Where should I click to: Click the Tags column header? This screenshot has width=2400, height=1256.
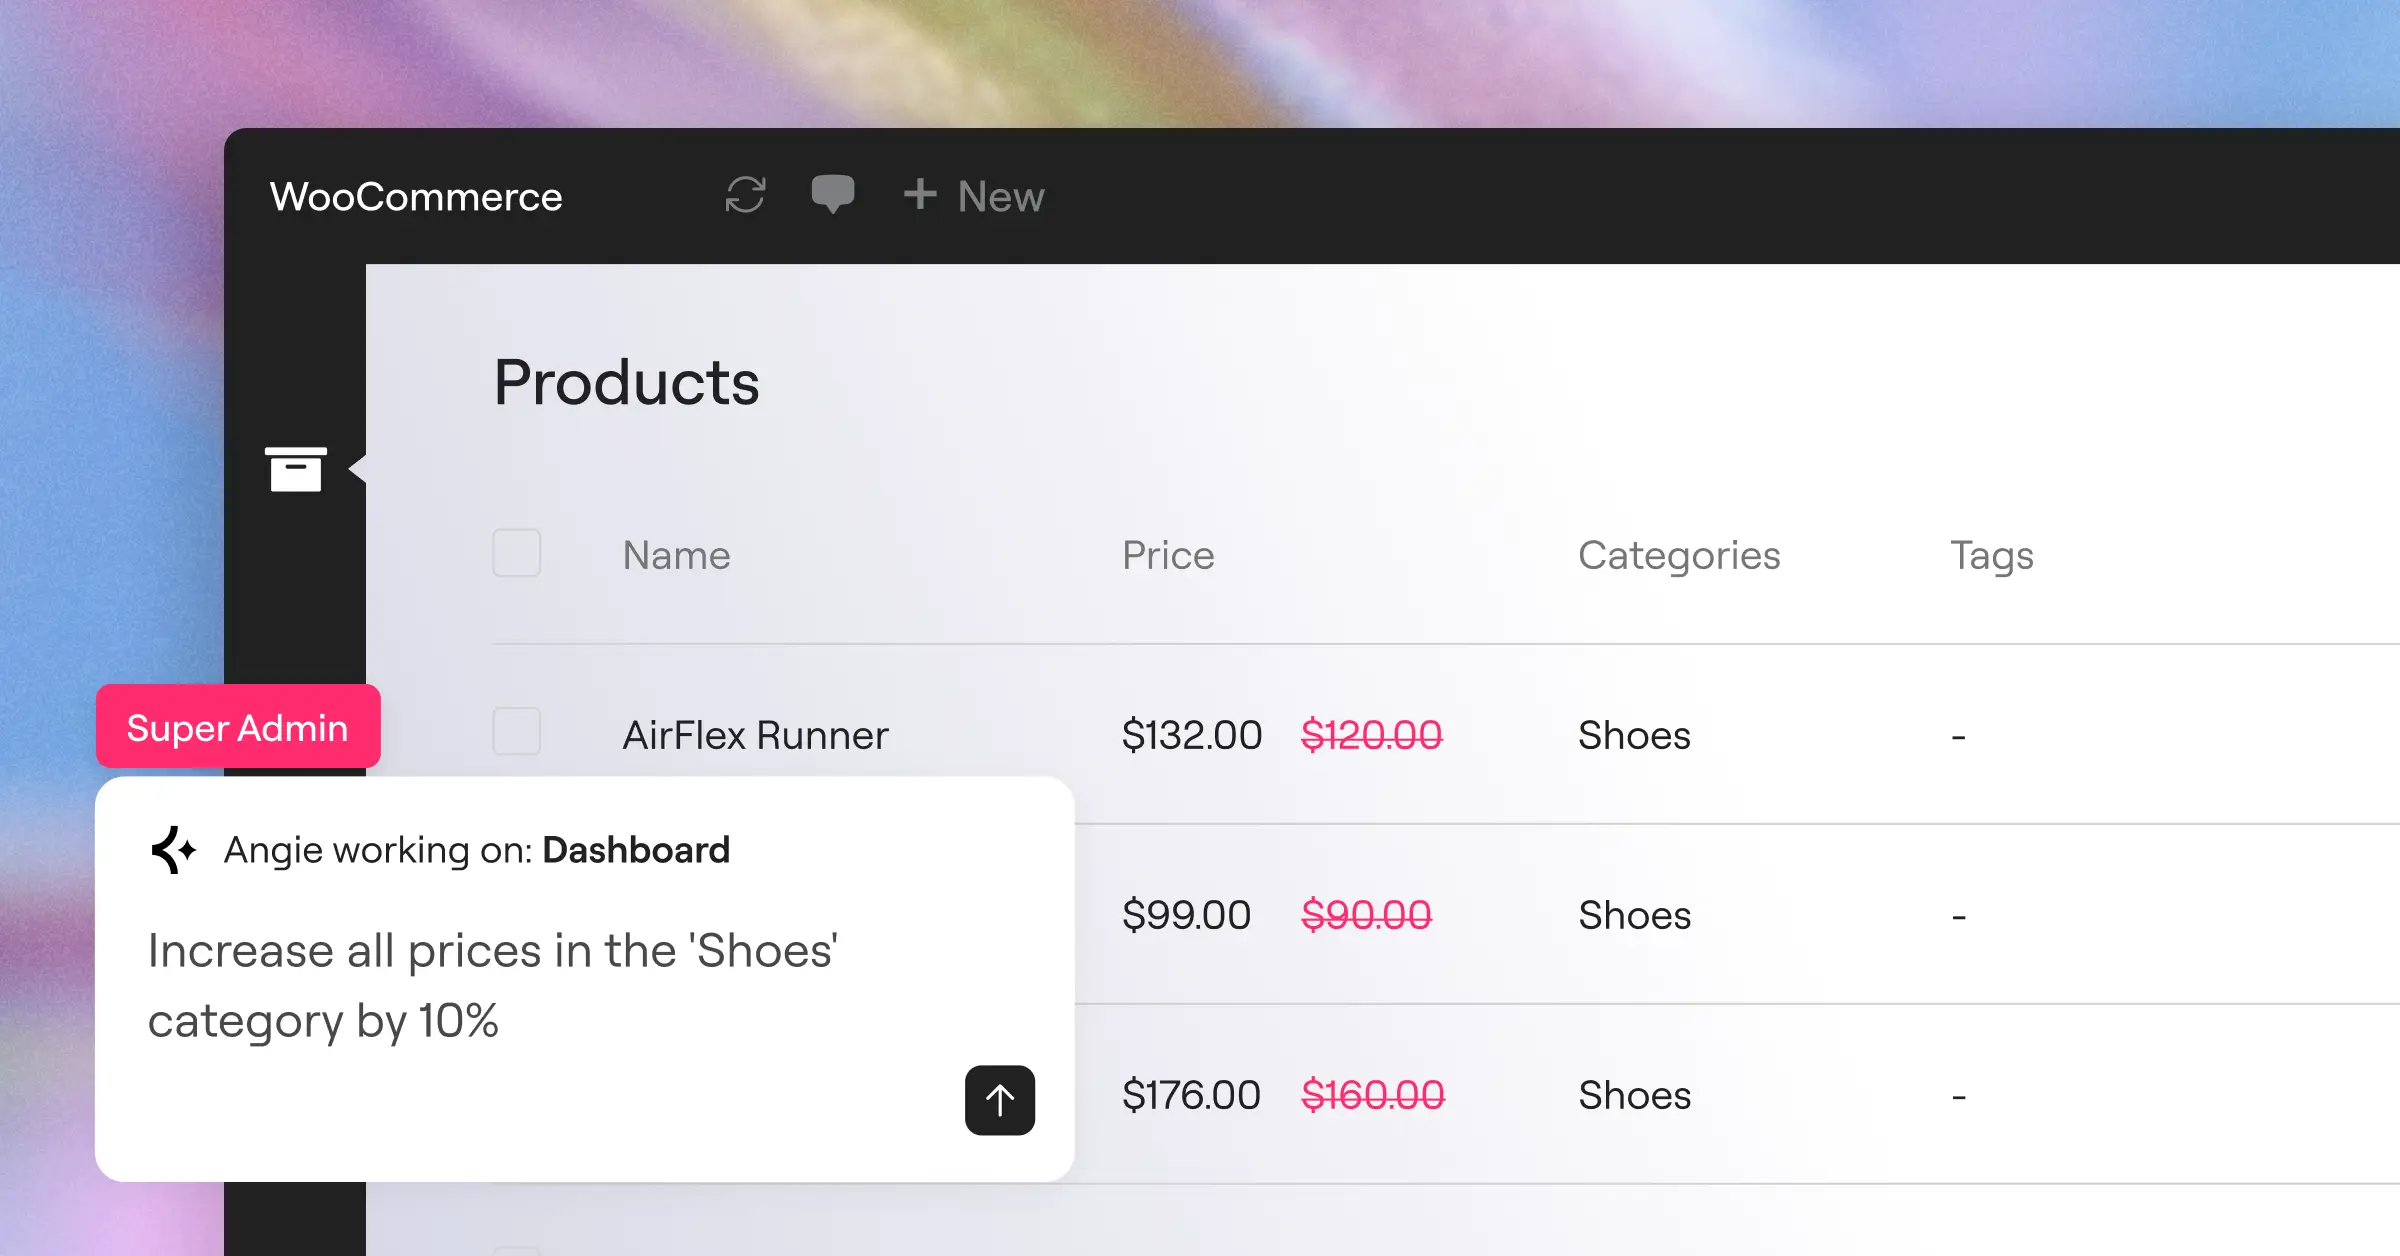coord(1992,556)
